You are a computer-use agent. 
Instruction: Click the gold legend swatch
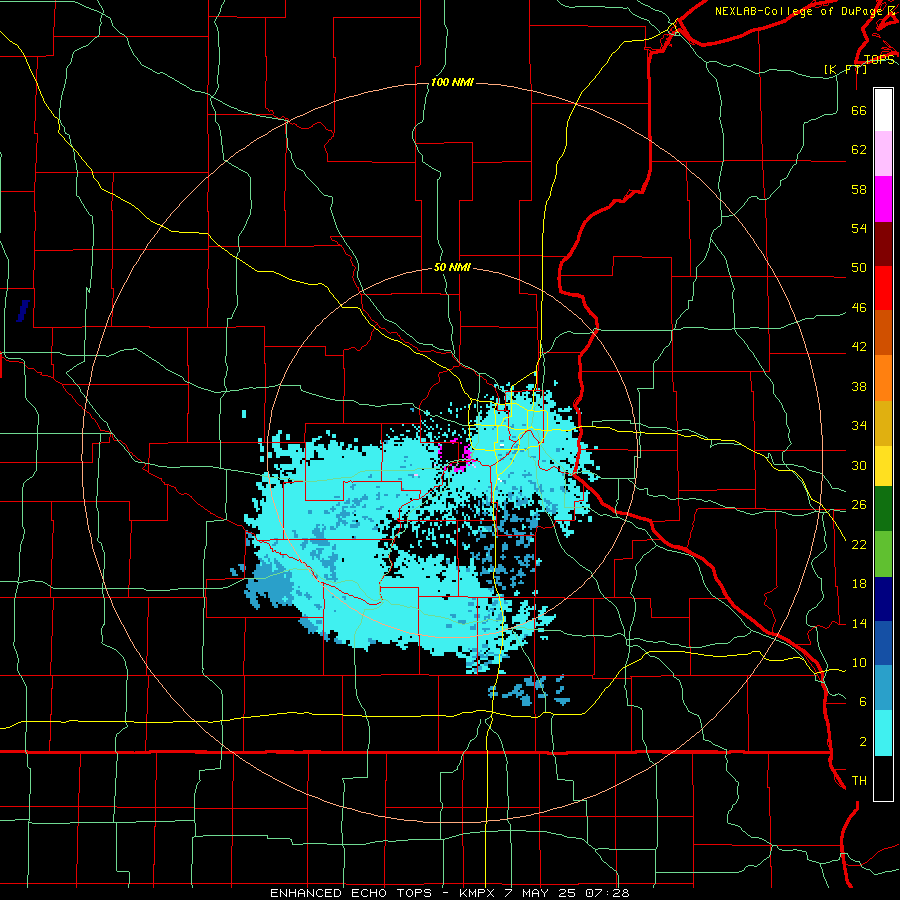point(883,423)
